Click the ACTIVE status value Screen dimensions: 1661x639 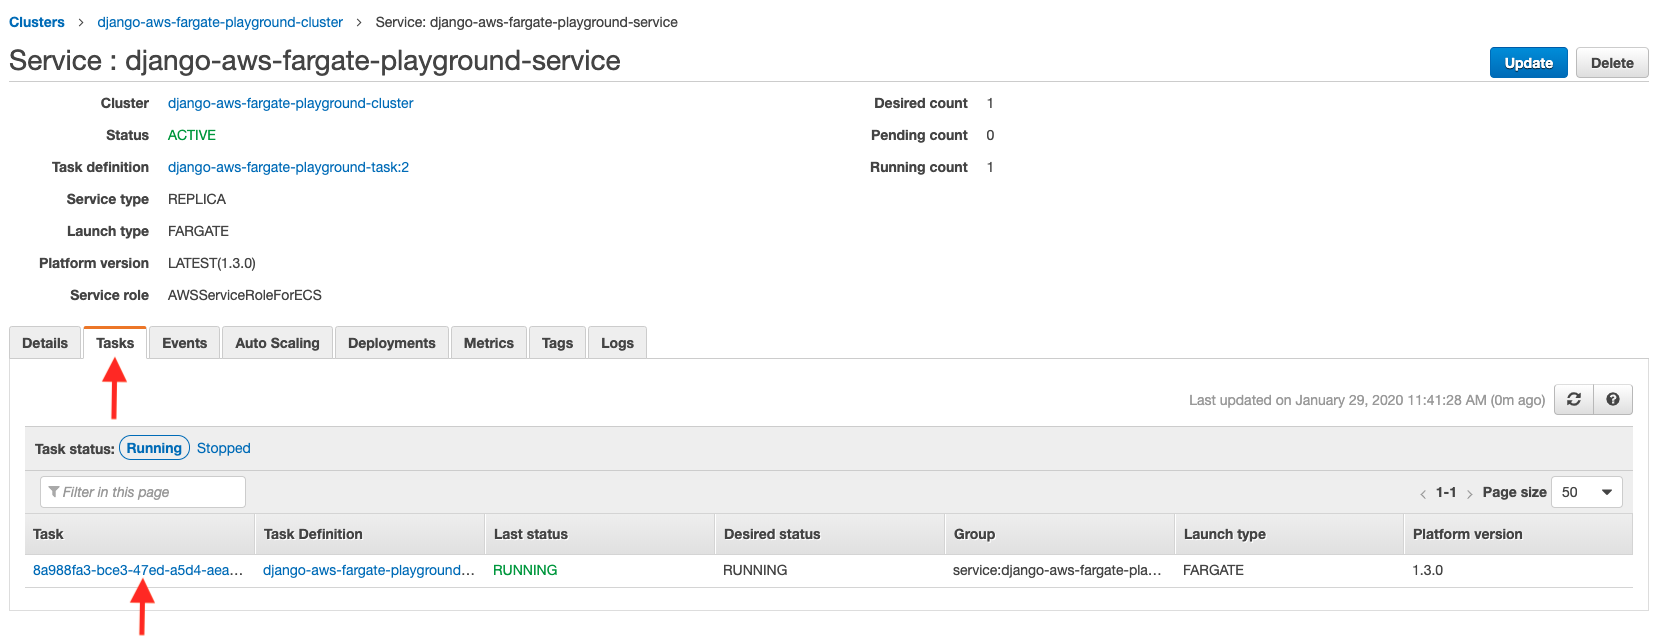(x=192, y=135)
